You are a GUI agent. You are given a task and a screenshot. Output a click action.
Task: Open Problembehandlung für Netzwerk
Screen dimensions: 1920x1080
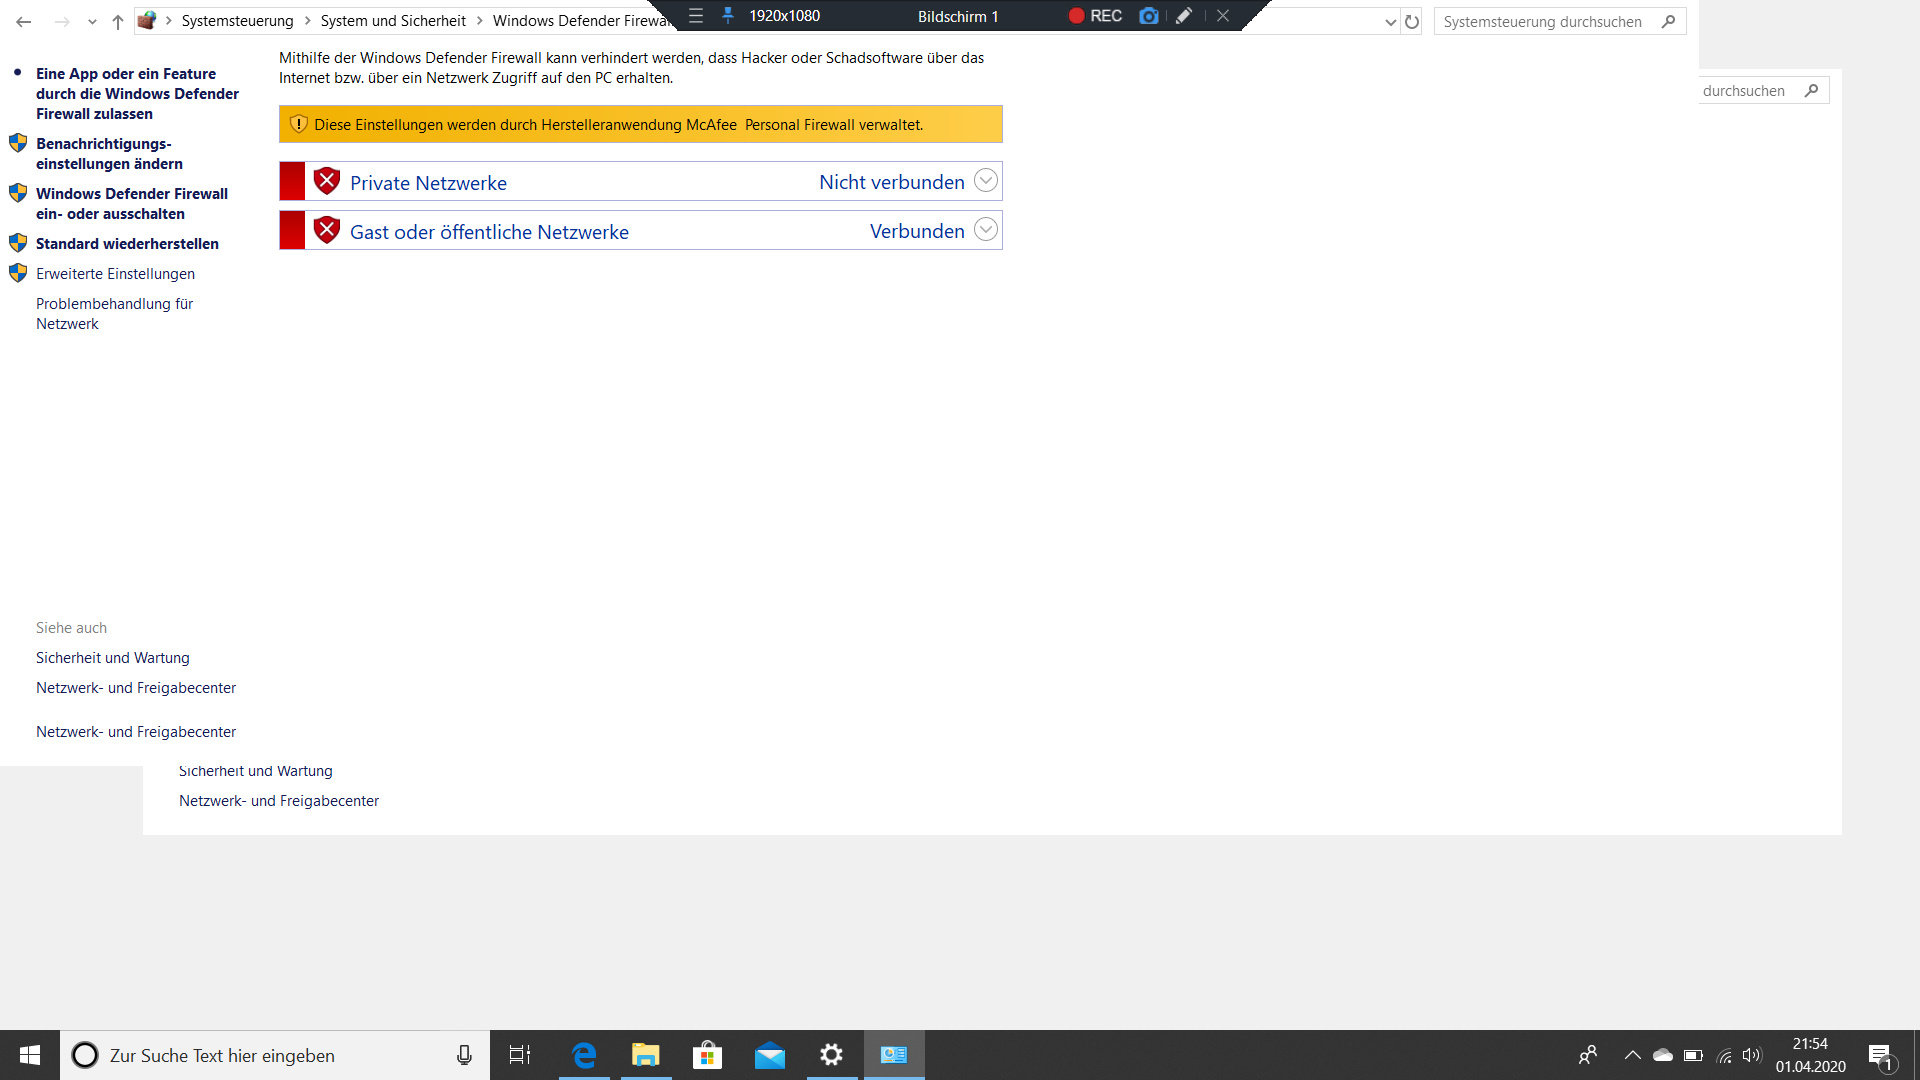[114, 314]
